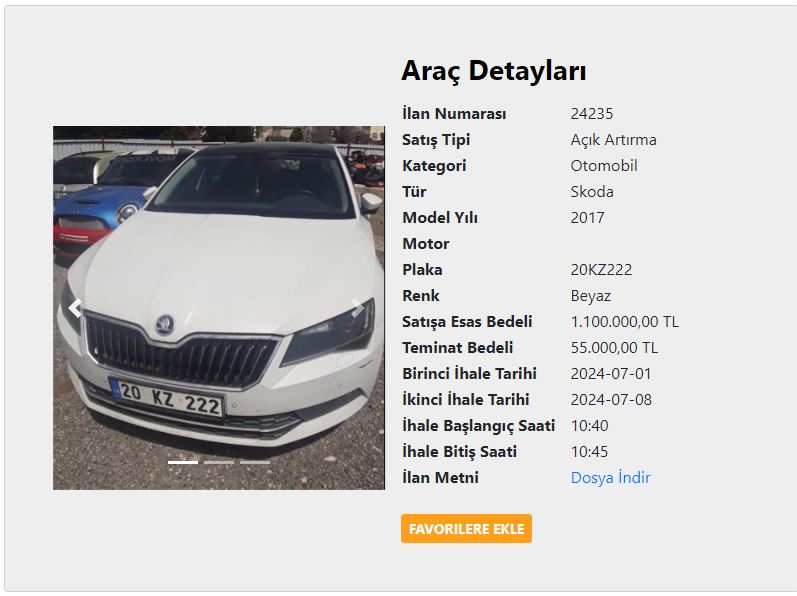
Task: Click the Araç Detayları heading
Action: click(x=494, y=71)
